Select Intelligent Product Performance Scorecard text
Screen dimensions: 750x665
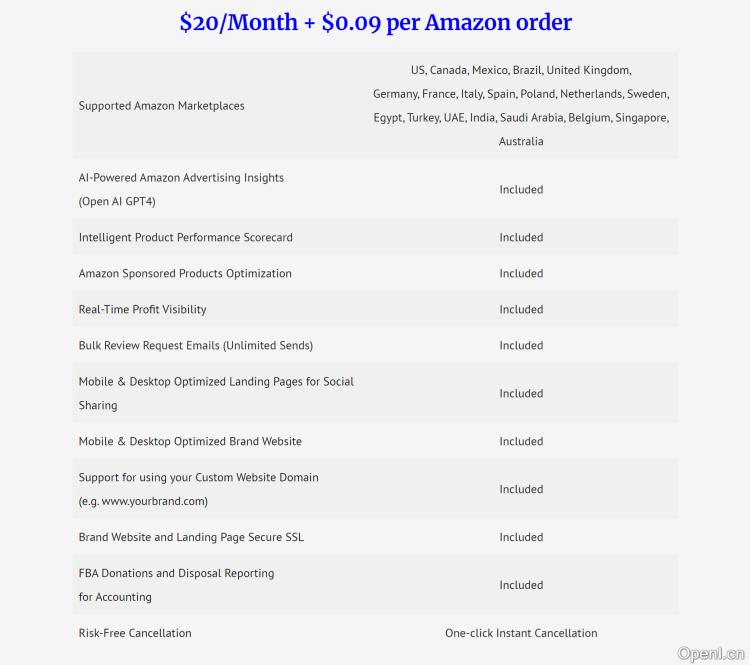(185, 238)
